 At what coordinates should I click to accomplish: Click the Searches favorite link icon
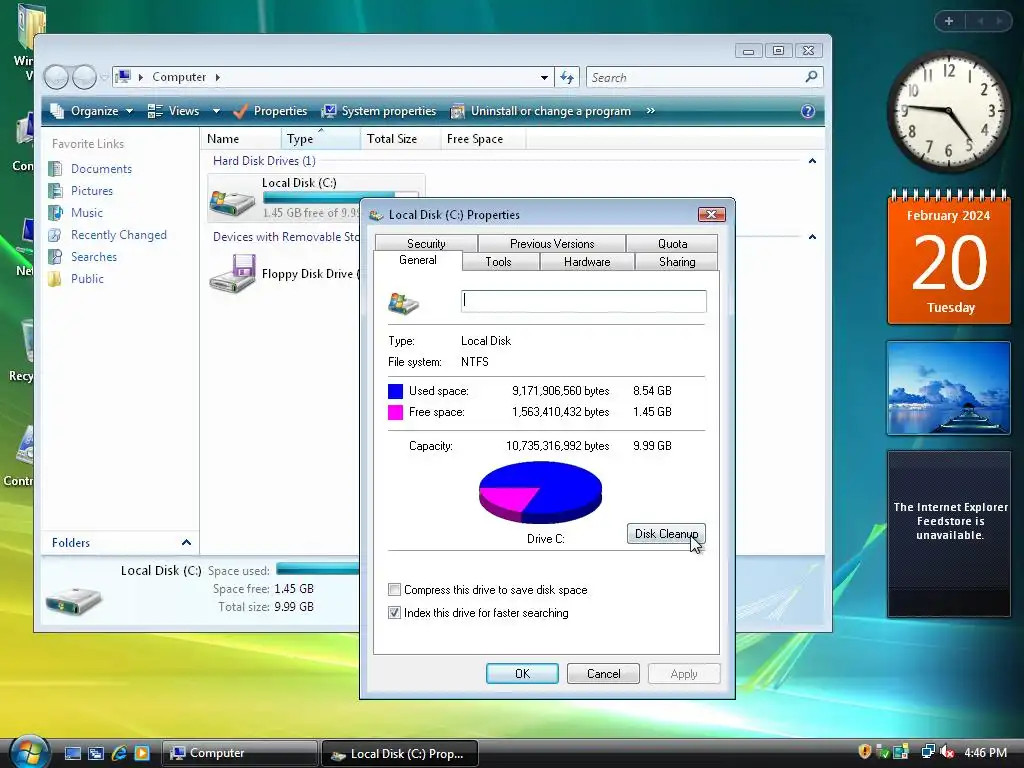click(x=56, y=257)
